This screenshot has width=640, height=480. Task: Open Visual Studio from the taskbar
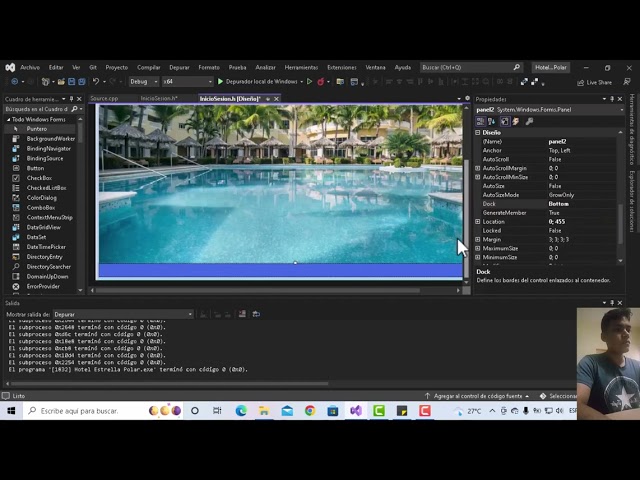coord(356,411)
